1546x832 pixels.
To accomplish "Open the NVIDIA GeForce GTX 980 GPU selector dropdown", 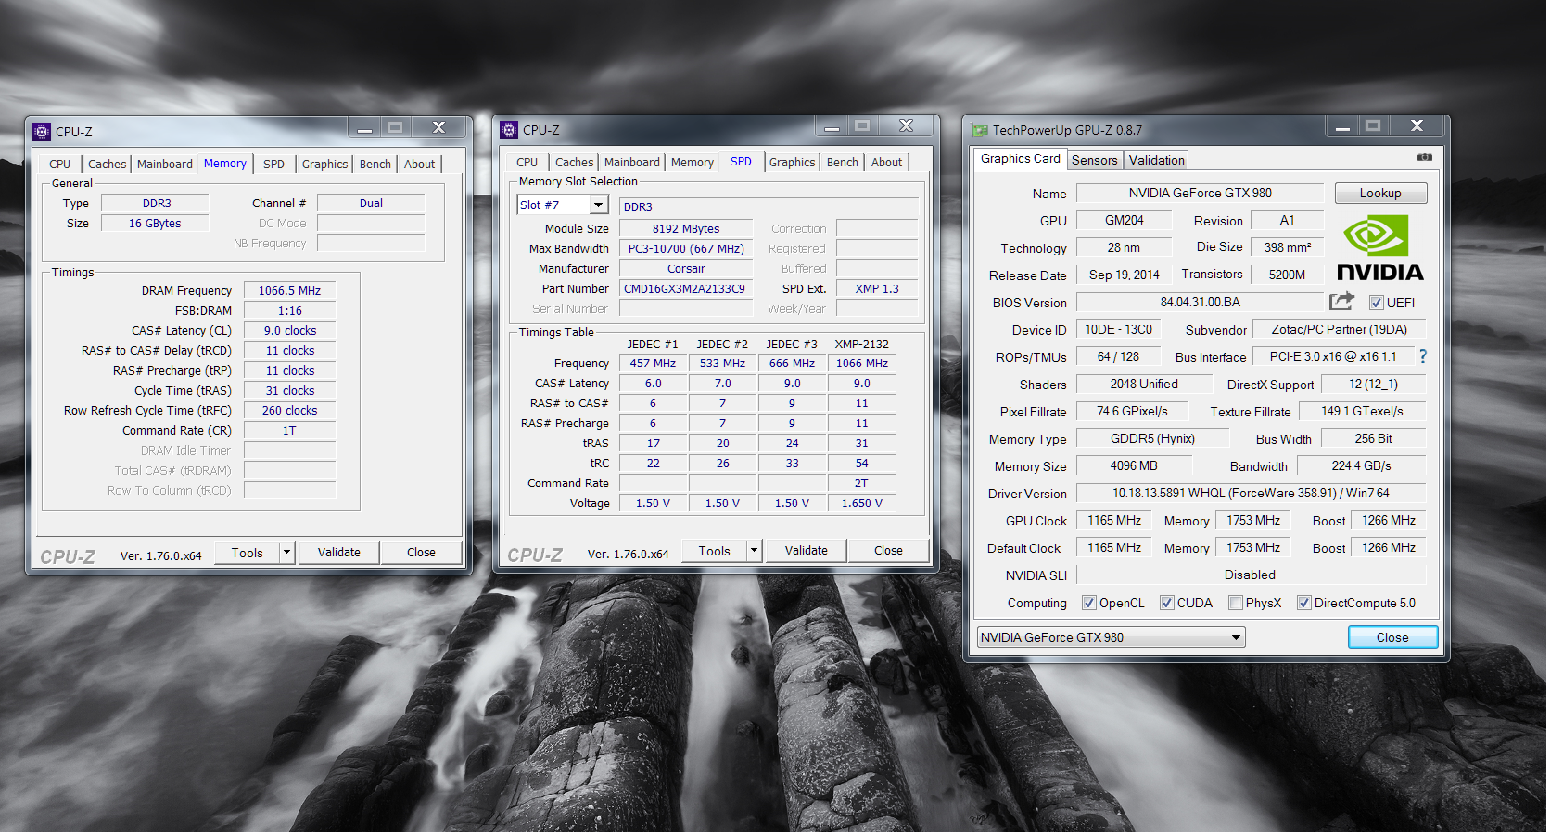I will coord(1111,637).
